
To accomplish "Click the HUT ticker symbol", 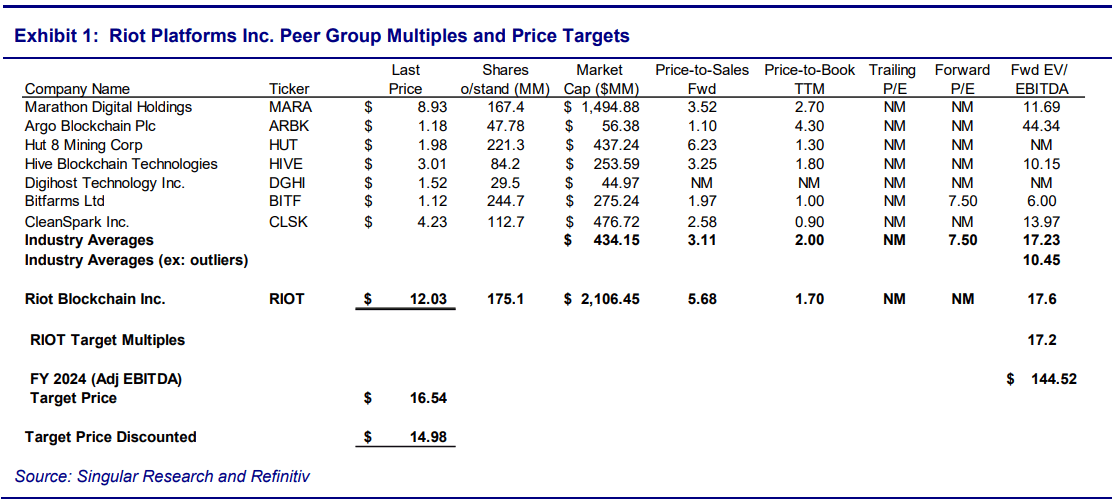I will 283,145.
